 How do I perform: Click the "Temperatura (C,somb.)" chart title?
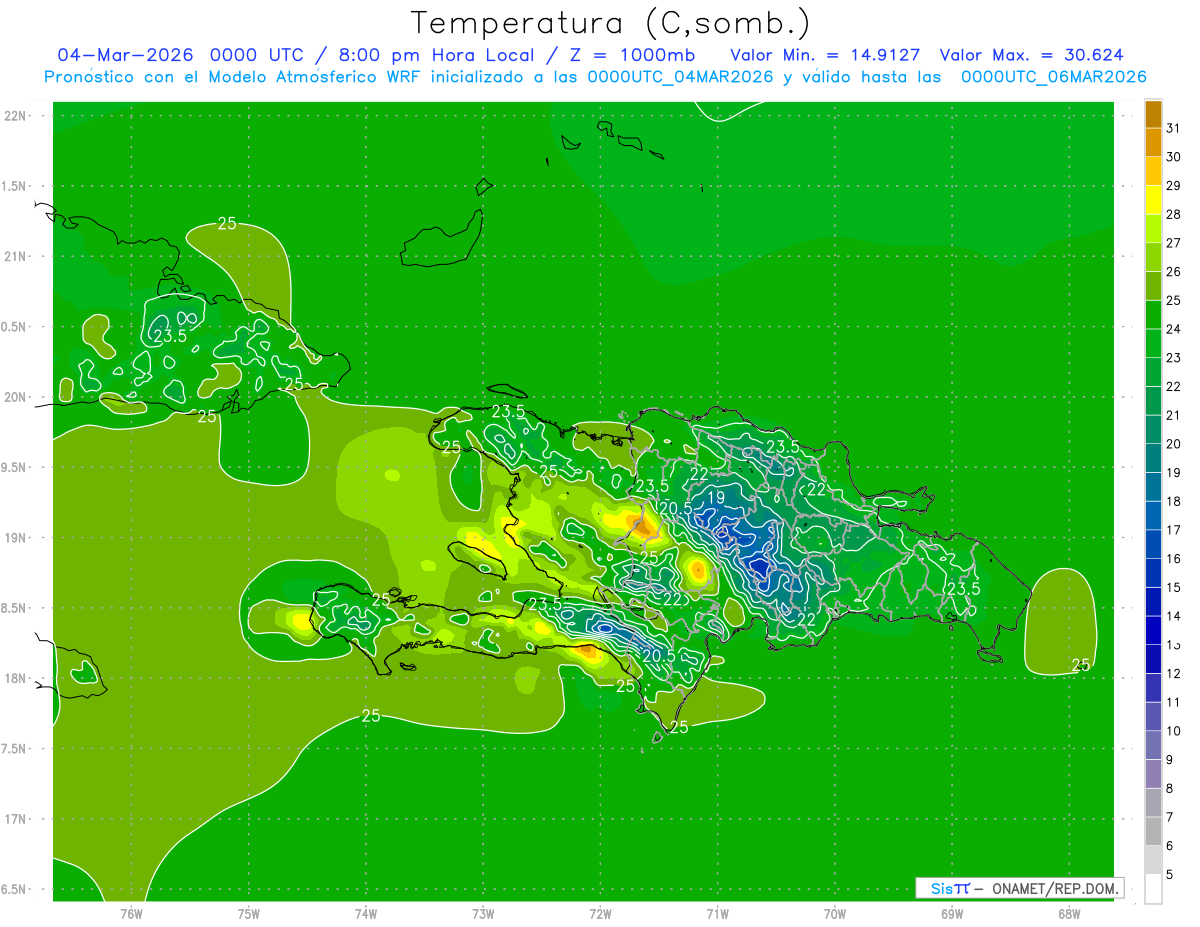click(x=611, y=23)
